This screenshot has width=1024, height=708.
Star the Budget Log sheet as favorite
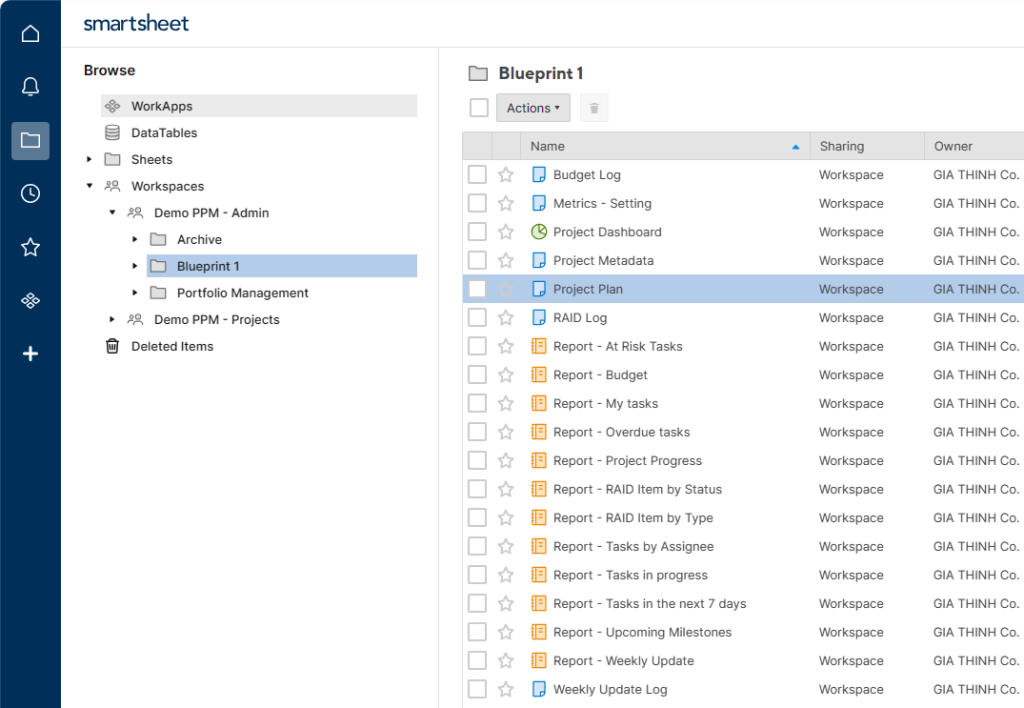[x=506, y=175]
